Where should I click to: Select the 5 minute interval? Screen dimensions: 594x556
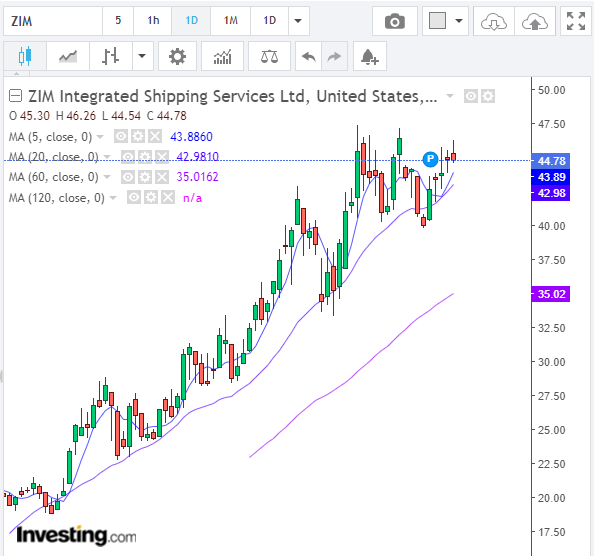pos(118,21)
